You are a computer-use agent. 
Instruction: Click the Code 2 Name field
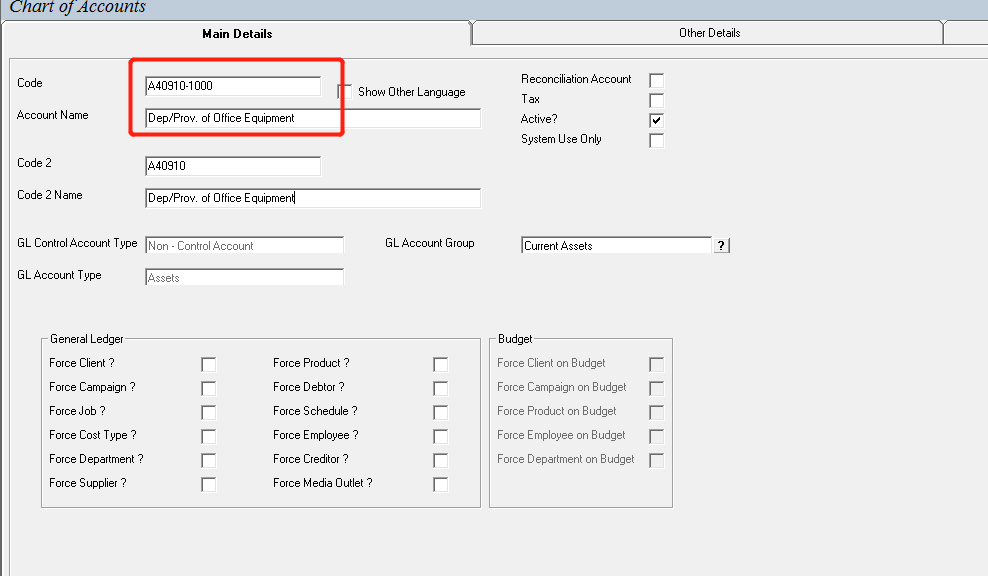[313, 199]
